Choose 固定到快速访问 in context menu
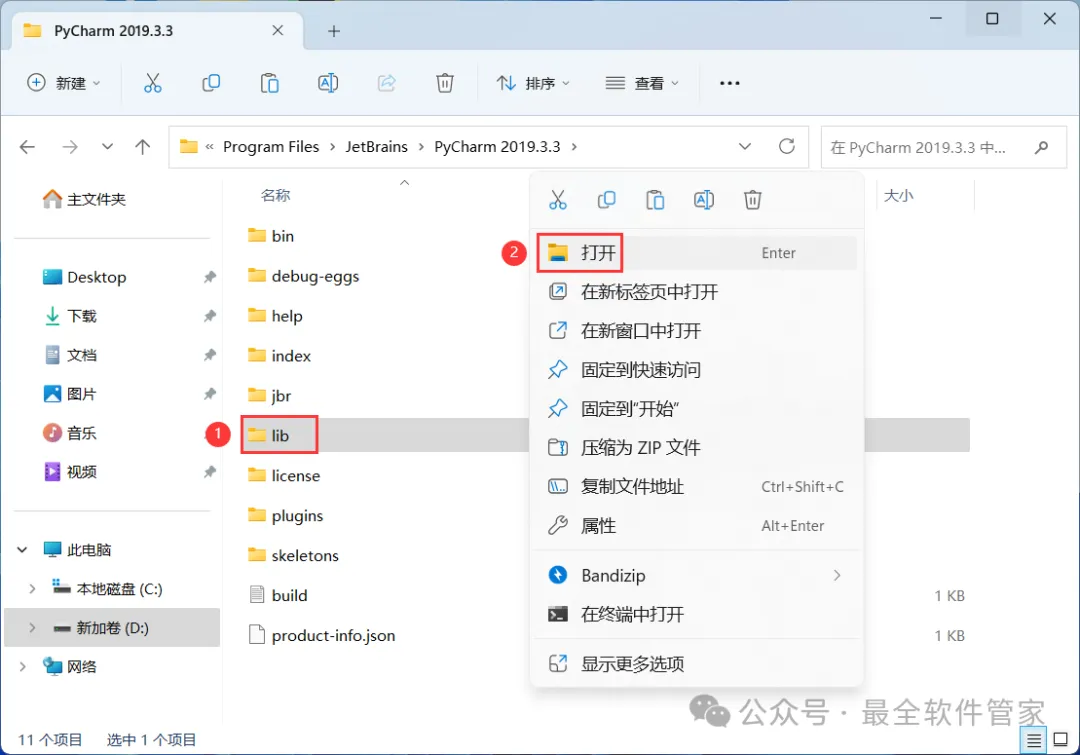This screenshot has width=1080, height=755. pyautogui.click(x=697, y=370)
